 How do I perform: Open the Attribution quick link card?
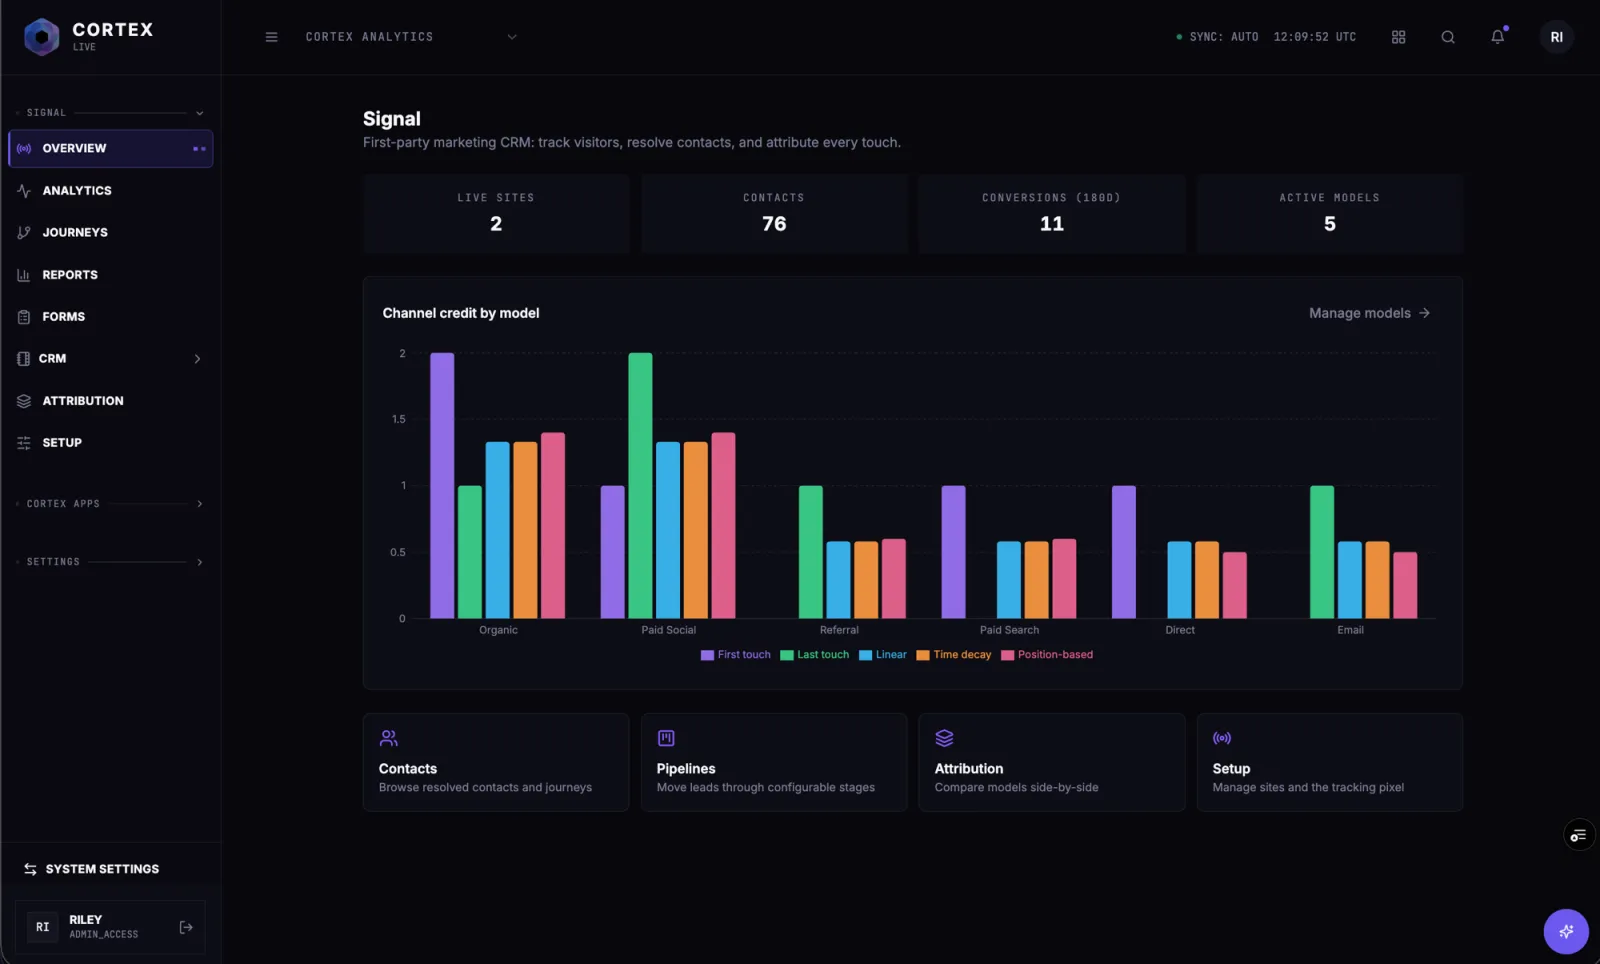point(1052,762)
